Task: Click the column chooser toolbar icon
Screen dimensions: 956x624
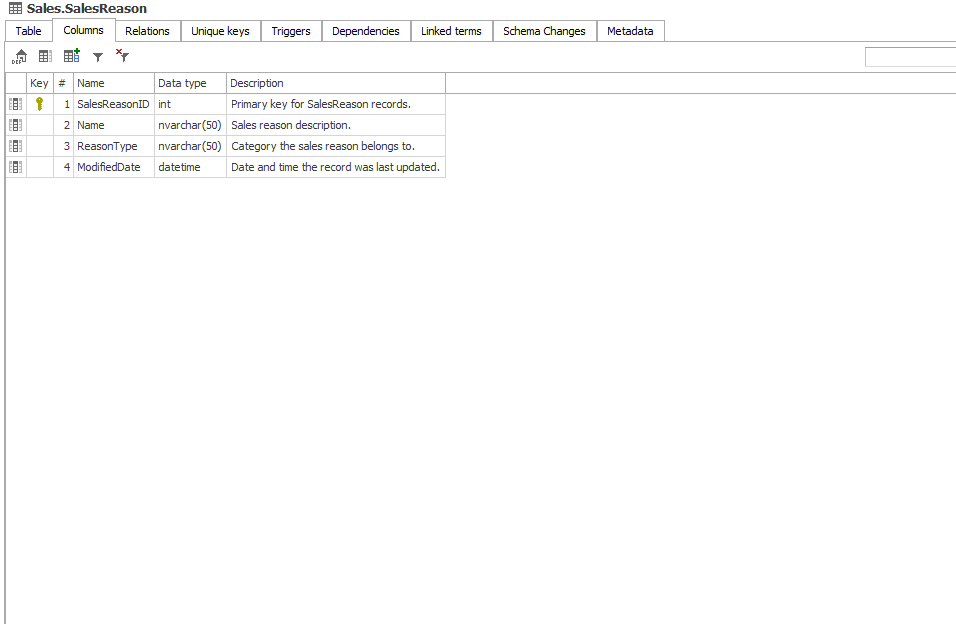Action: [x=45, y=57]
